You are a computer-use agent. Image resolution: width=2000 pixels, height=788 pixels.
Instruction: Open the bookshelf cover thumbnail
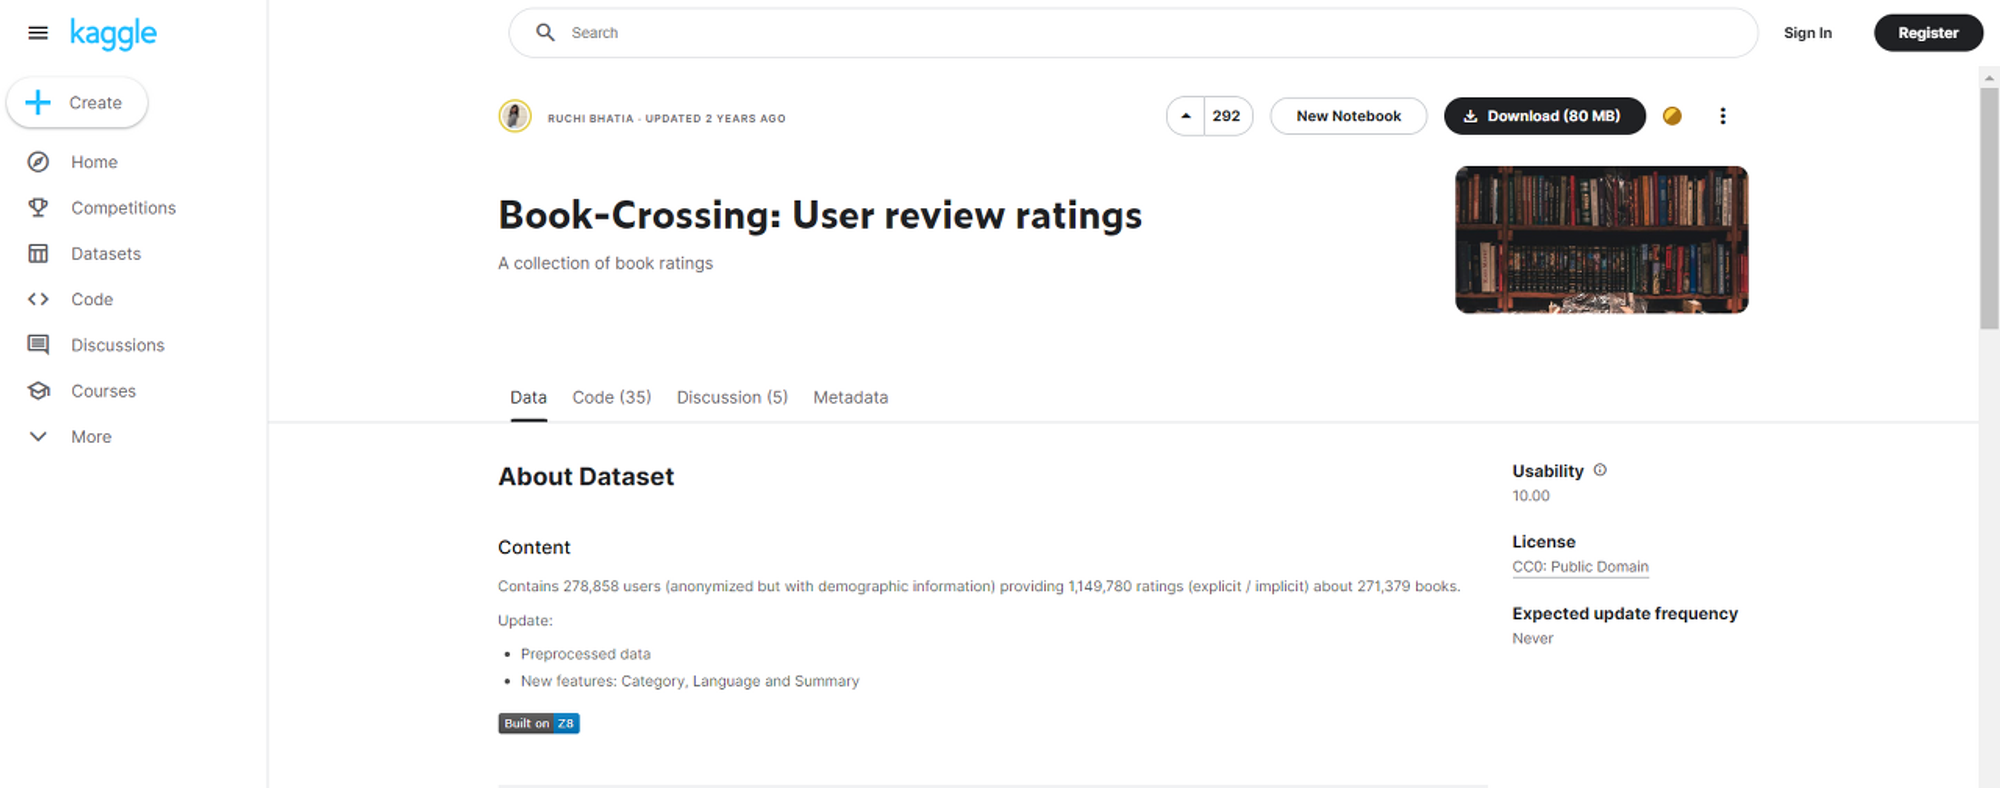point(1601,240)
